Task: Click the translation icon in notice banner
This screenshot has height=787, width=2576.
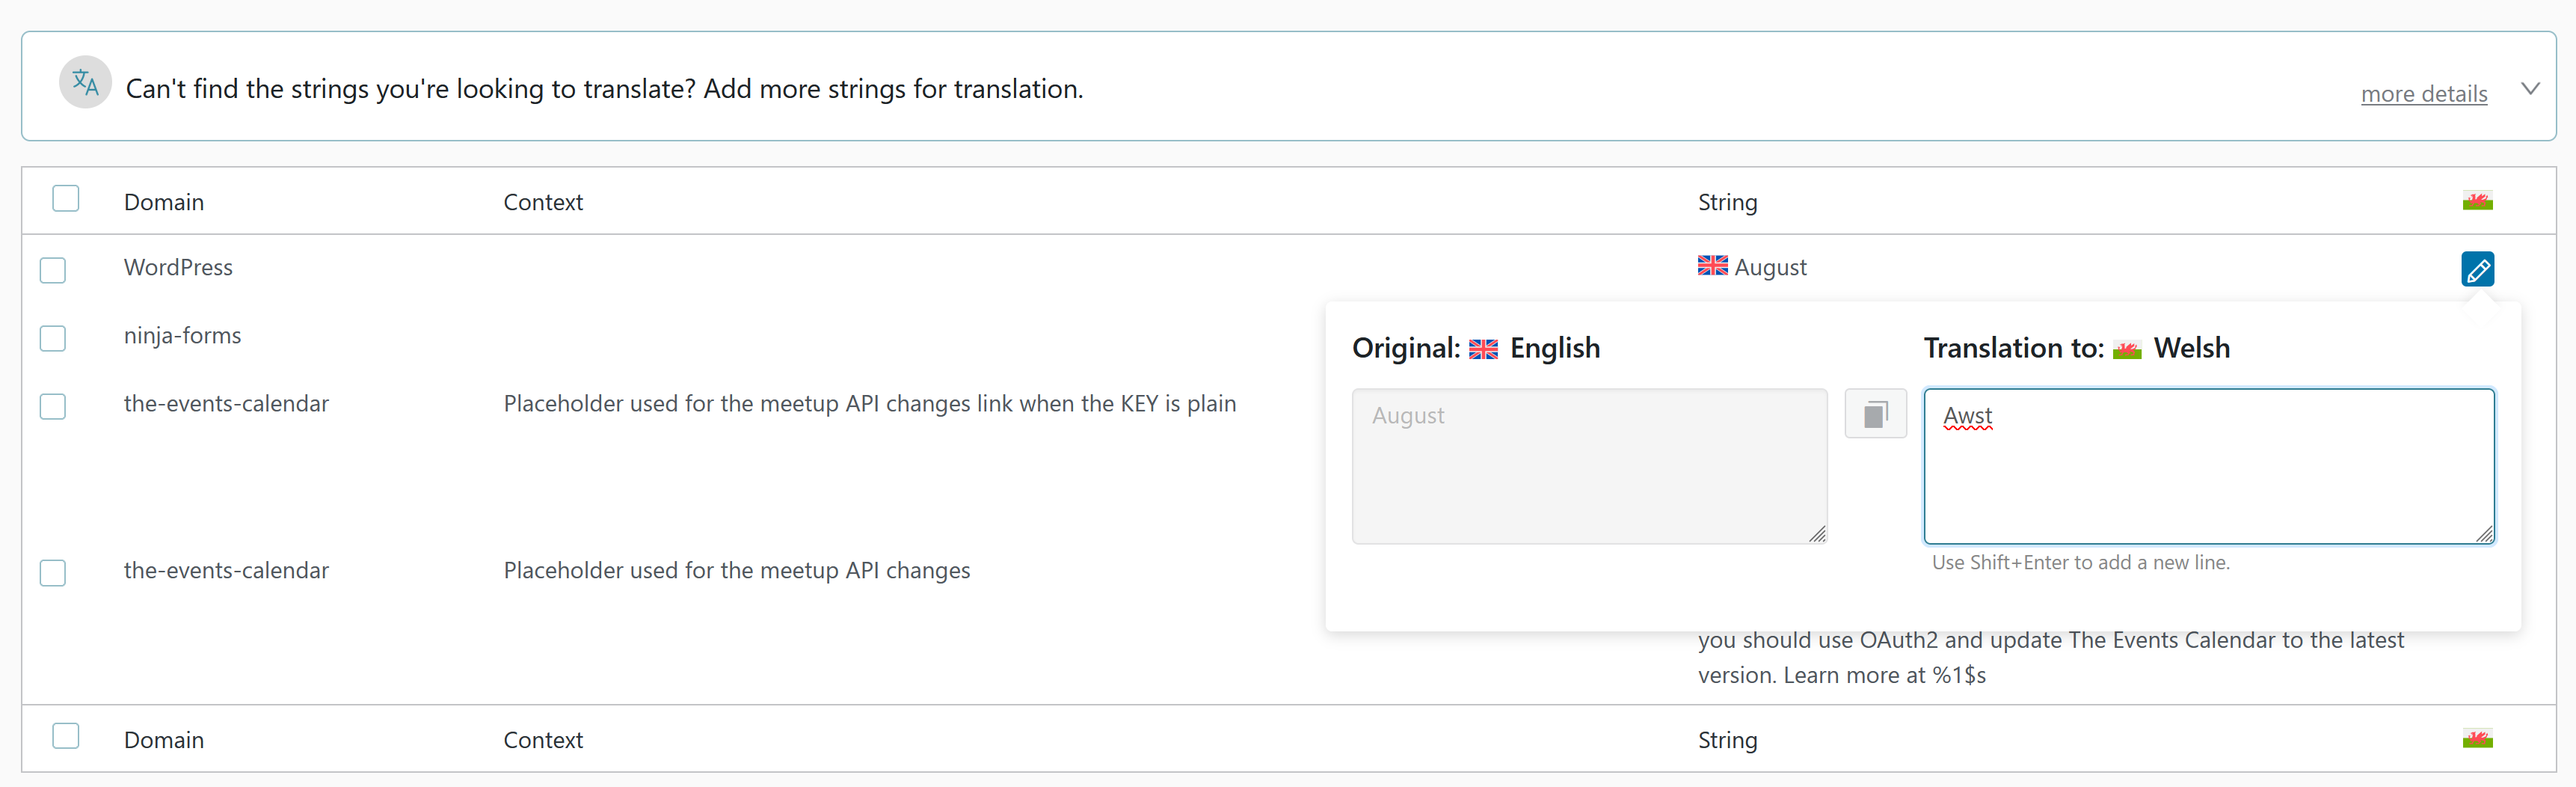Action: [85, 82]
